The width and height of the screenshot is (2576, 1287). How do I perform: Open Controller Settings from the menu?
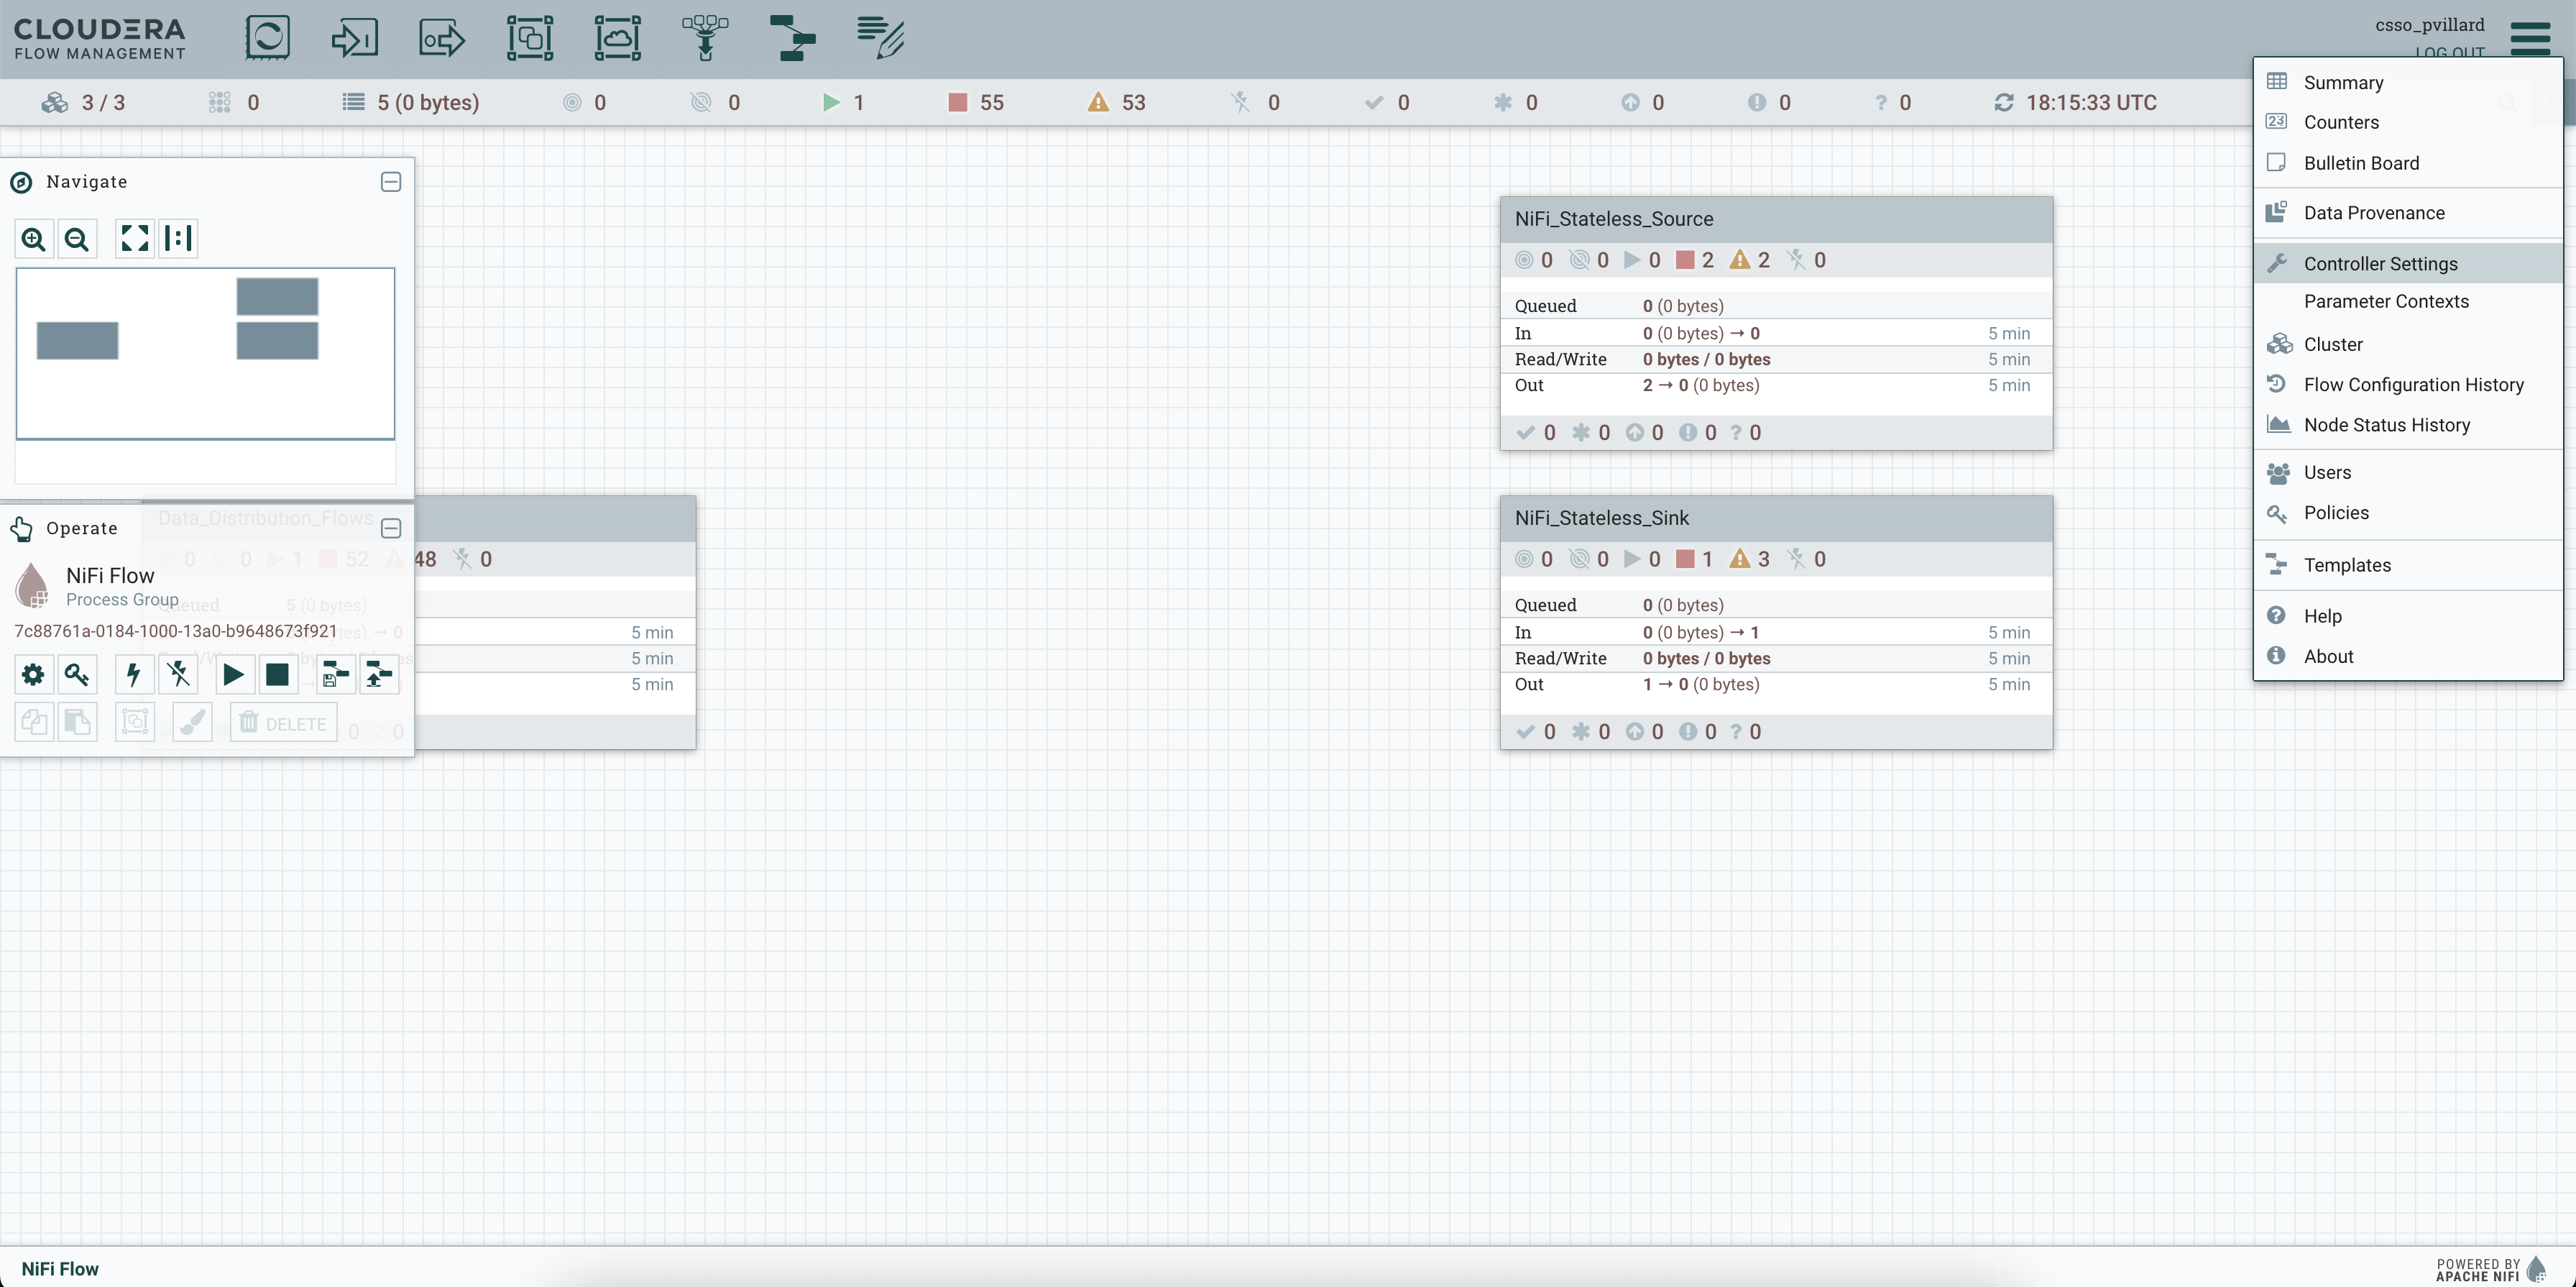(2380, 264)
